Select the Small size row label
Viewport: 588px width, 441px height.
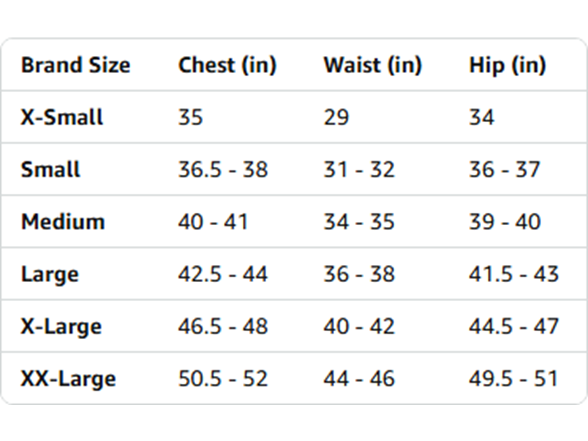[51, 169]
